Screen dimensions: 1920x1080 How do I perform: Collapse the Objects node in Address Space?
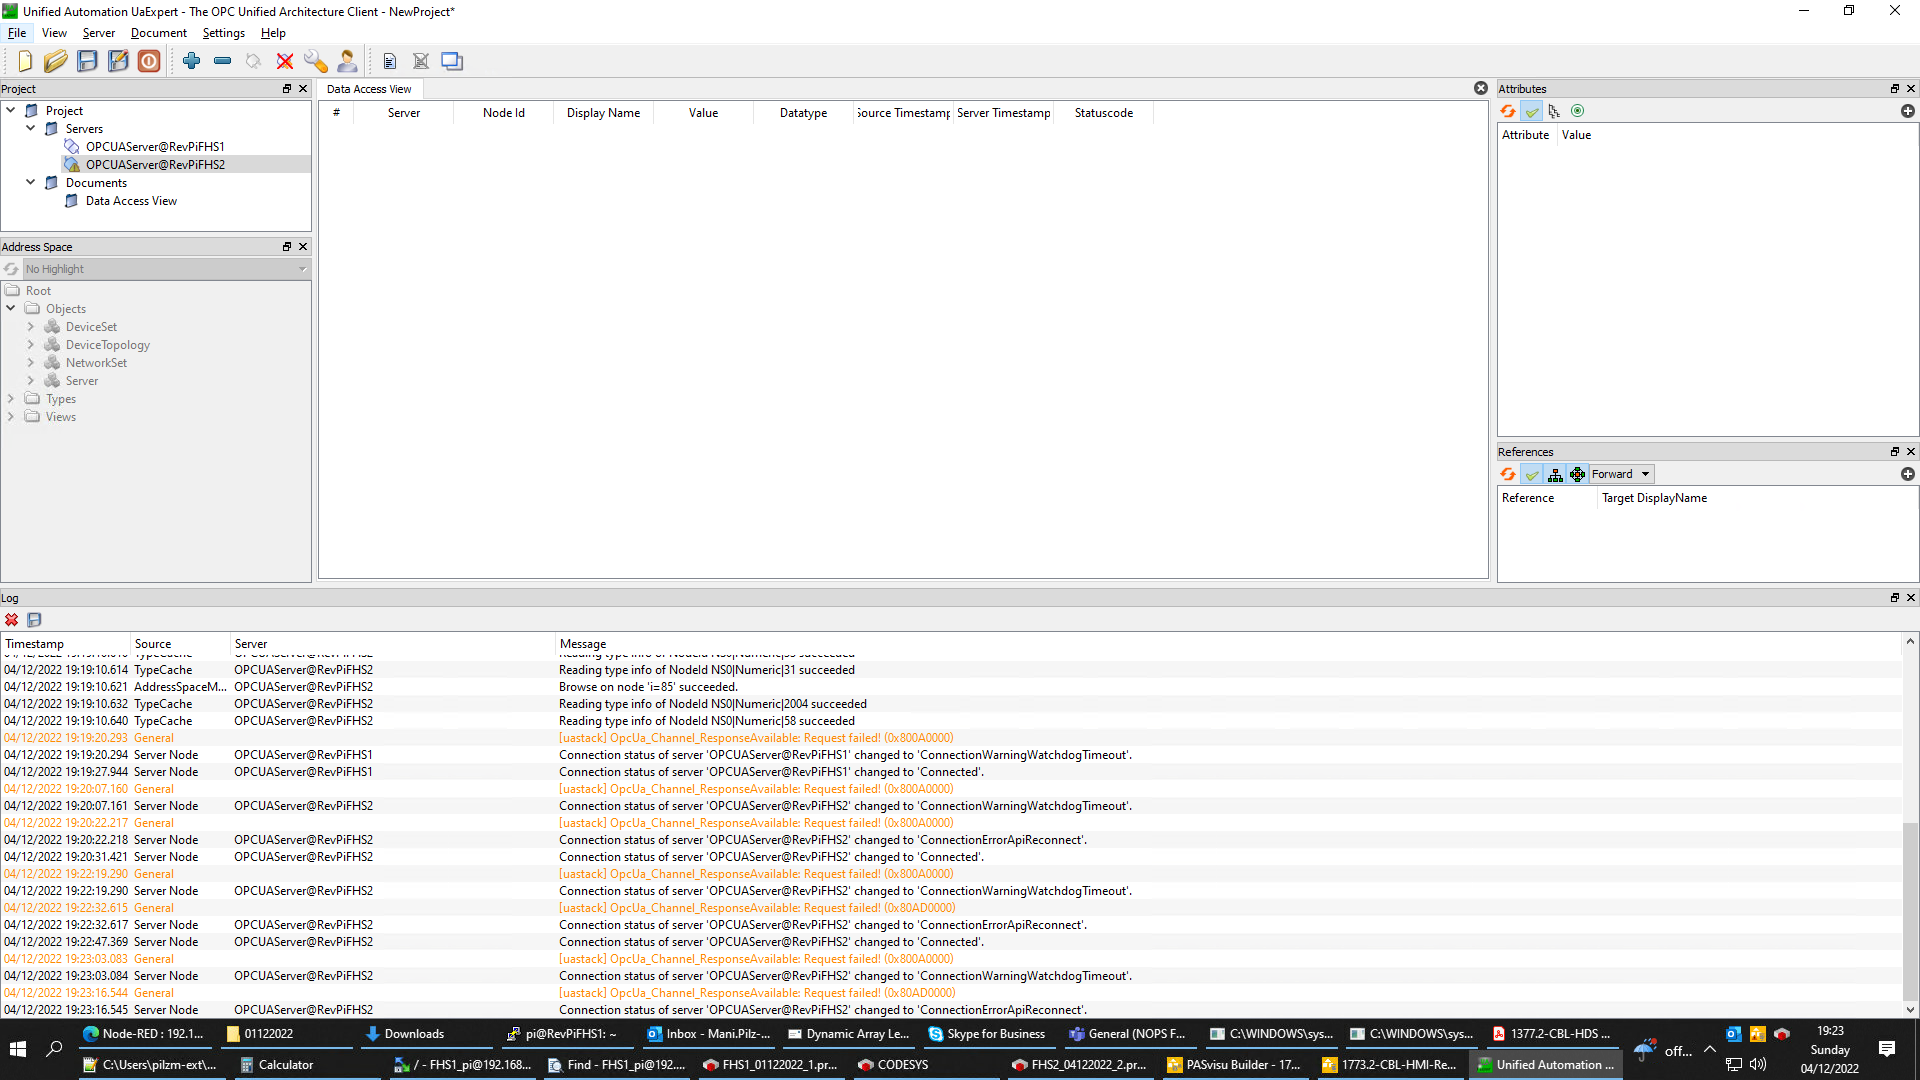(11, 308)
